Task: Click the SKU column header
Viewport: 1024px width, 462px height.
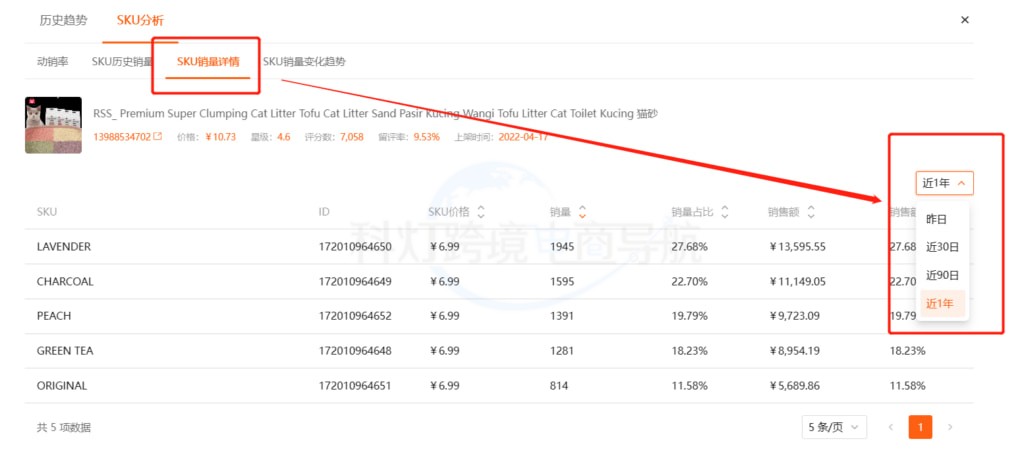Action: coord(46,212)
